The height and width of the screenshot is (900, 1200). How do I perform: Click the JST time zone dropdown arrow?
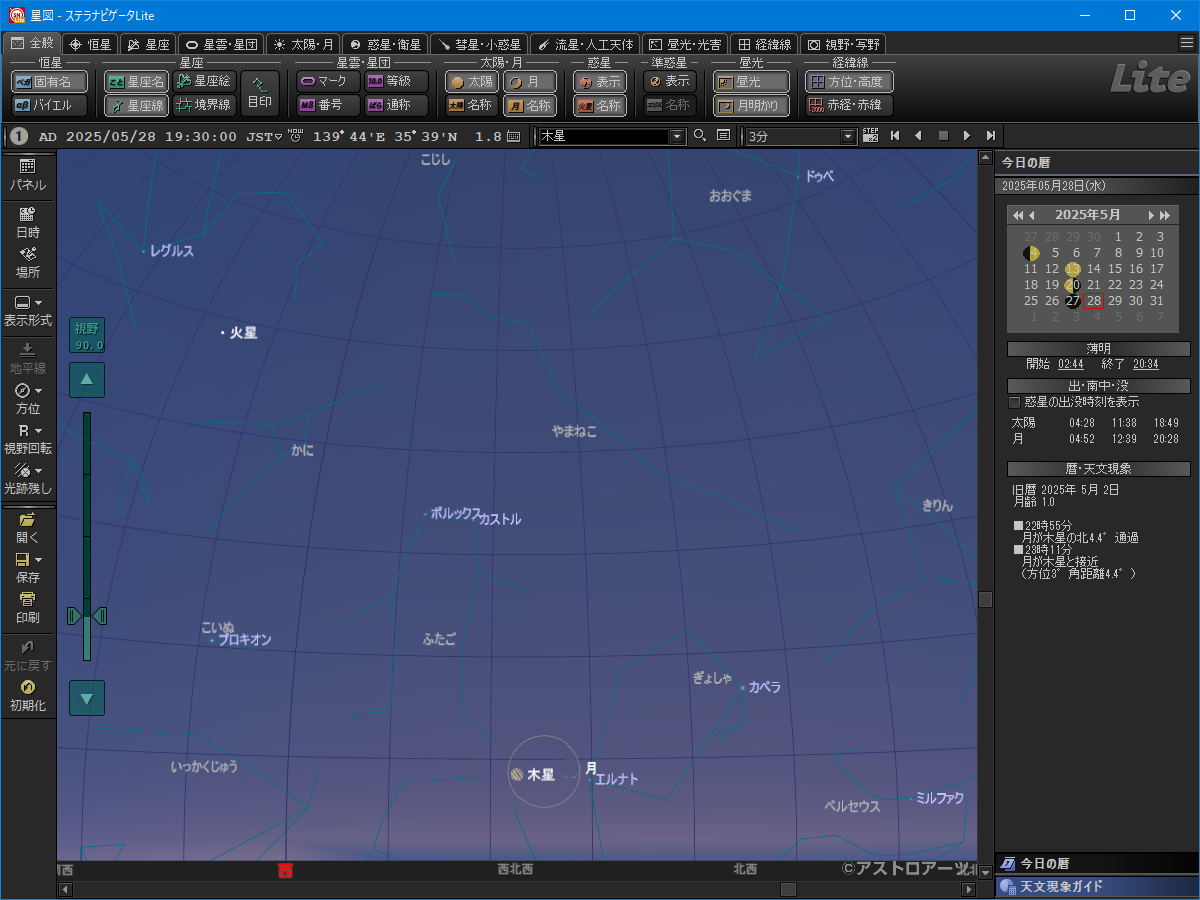coord(277,137)
